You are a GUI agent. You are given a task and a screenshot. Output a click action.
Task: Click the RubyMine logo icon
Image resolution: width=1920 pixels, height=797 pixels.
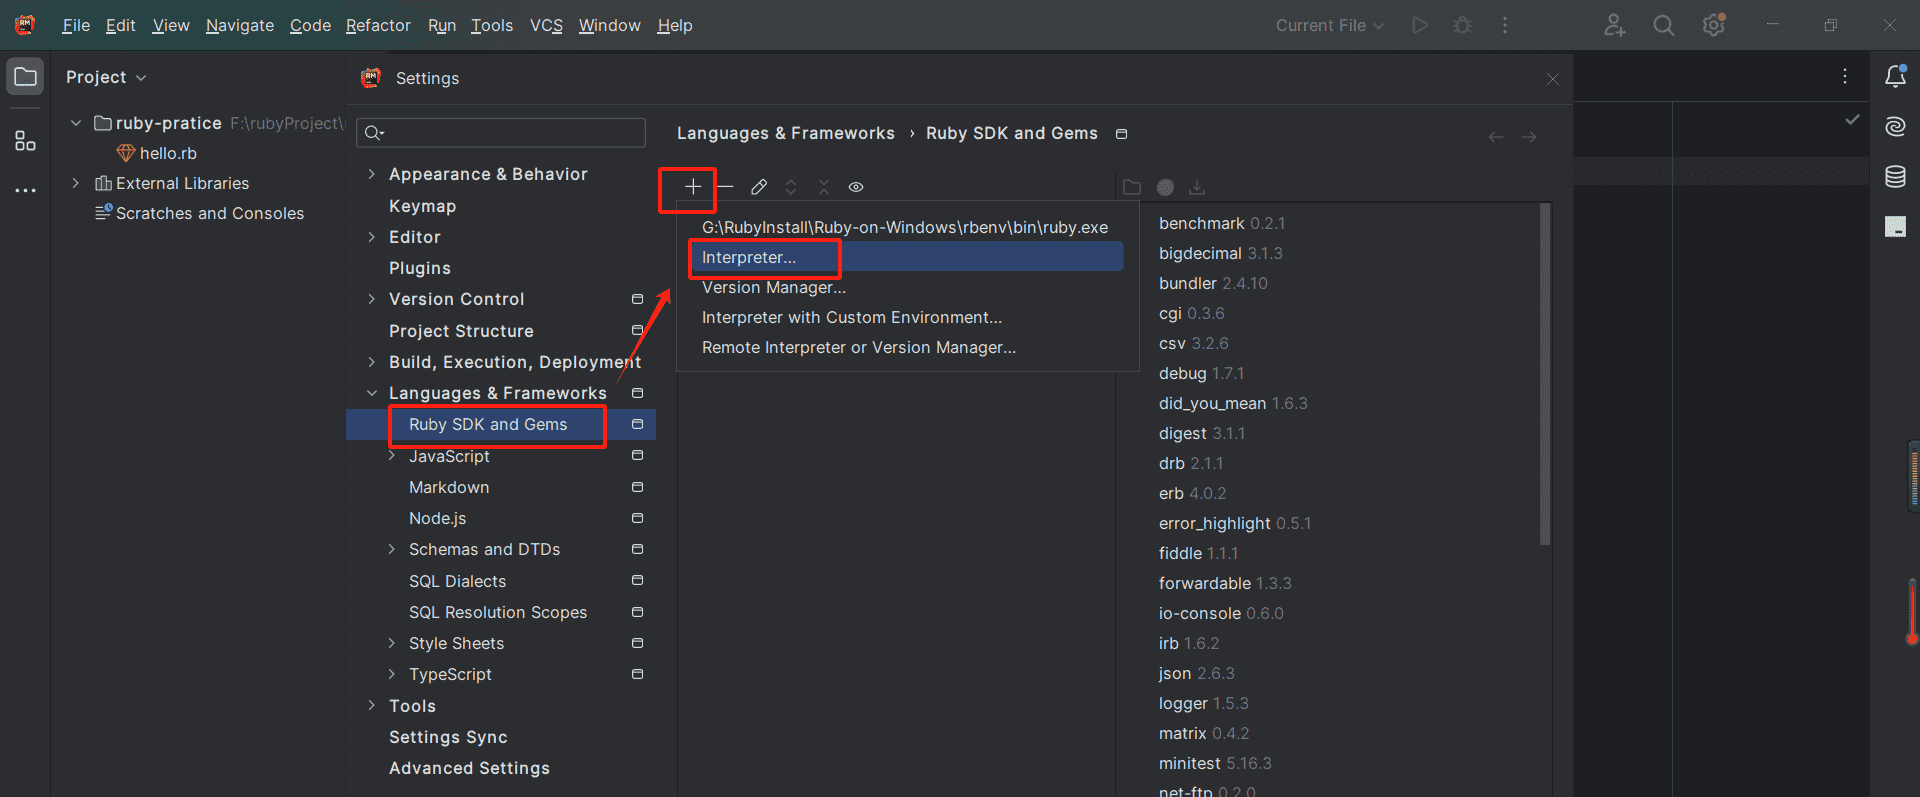click(25, 25)
